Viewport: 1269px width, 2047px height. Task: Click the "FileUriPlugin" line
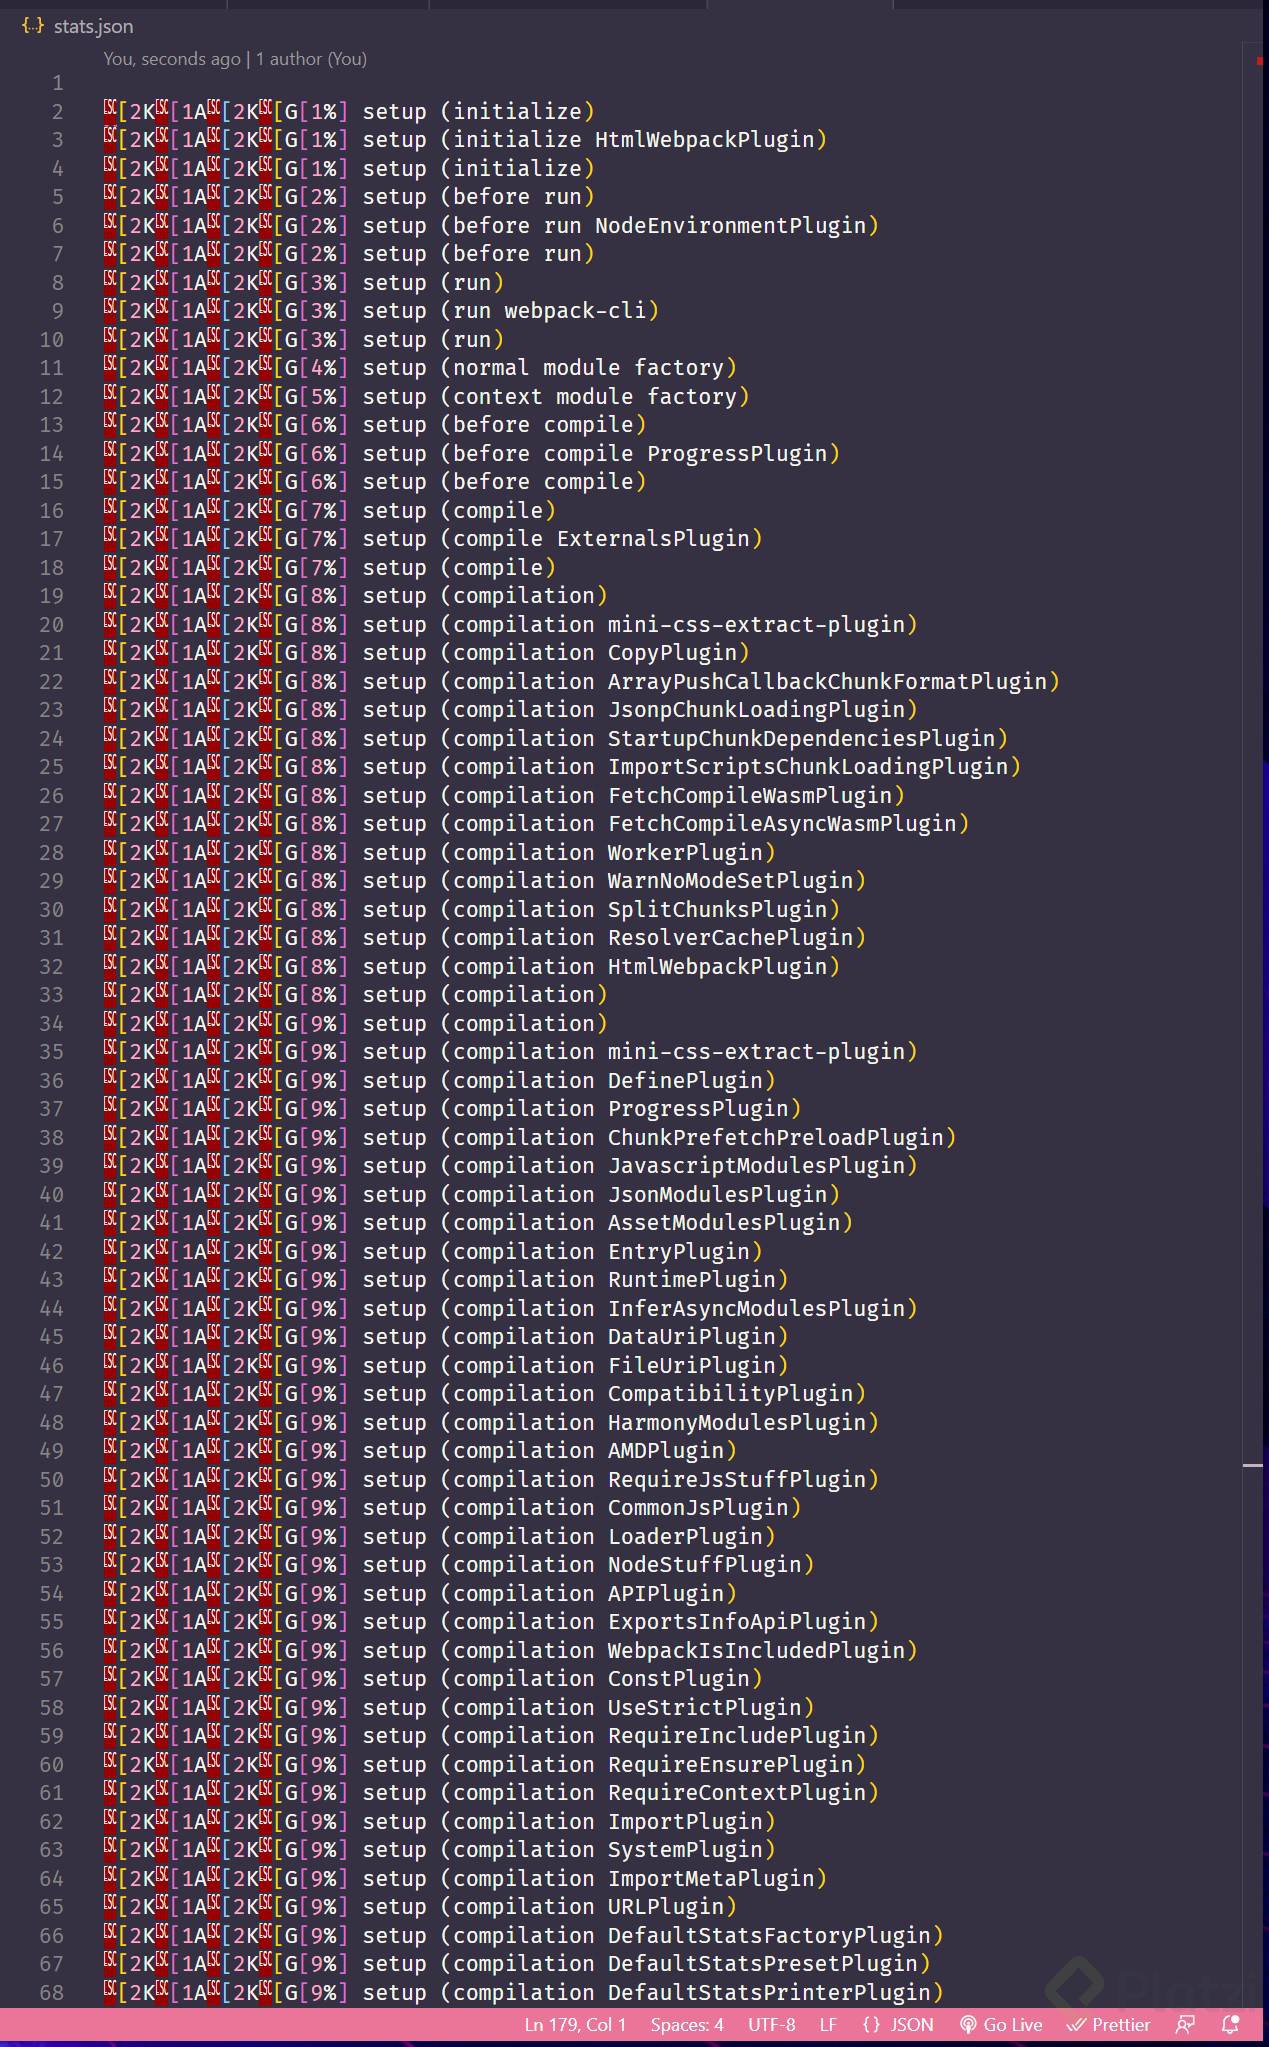coord(446,1366)
